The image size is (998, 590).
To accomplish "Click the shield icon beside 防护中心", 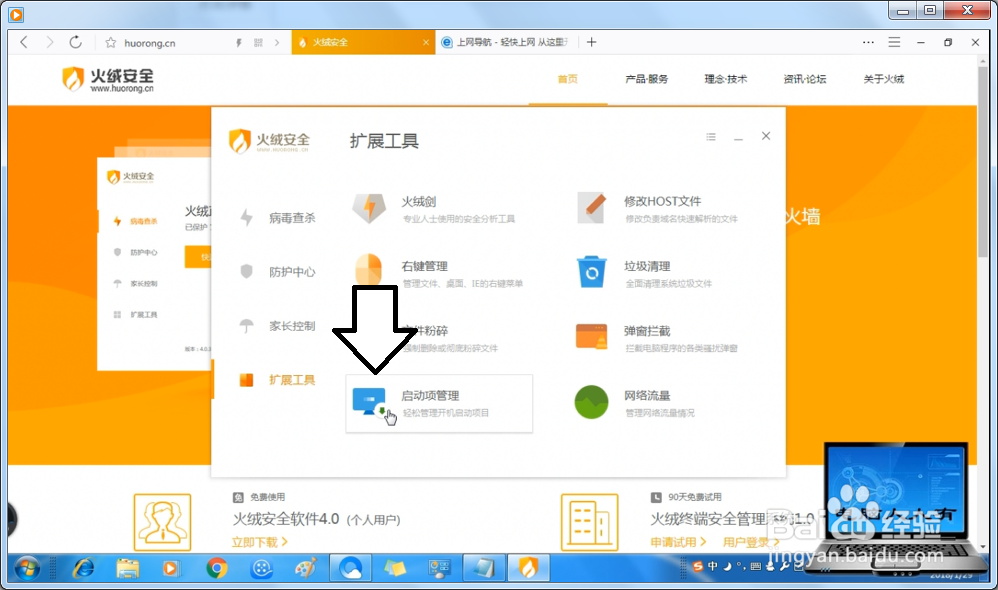I will [246, 272].
